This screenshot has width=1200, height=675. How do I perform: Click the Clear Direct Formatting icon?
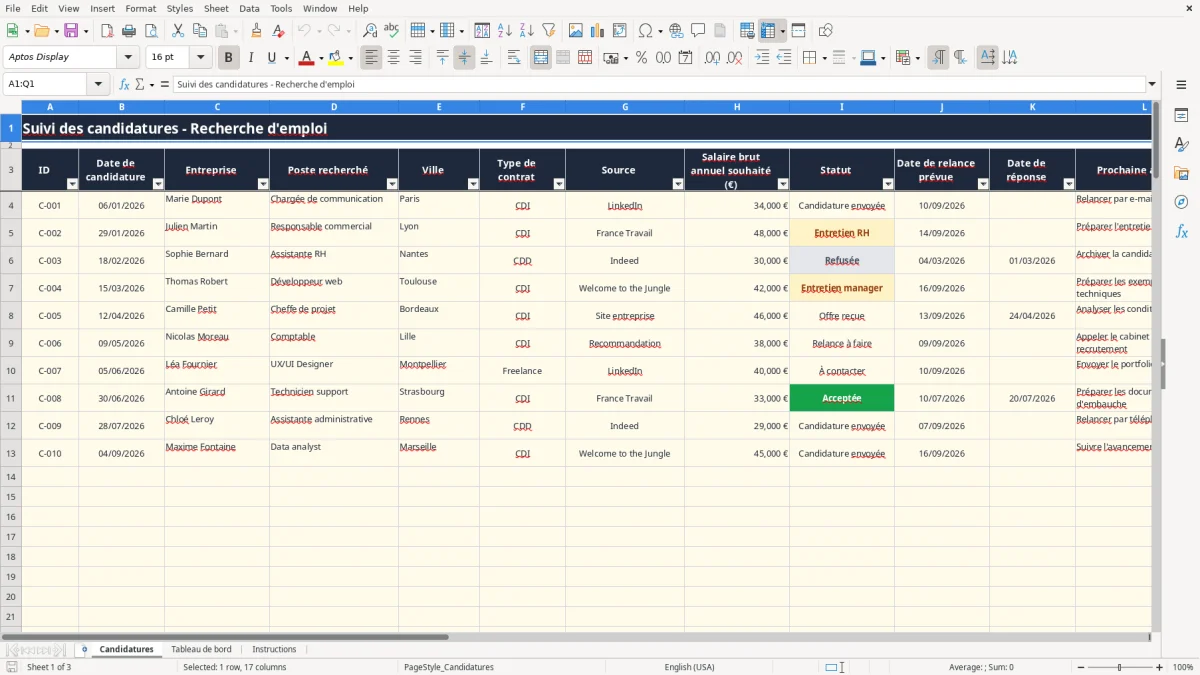[x=278, y=31]
